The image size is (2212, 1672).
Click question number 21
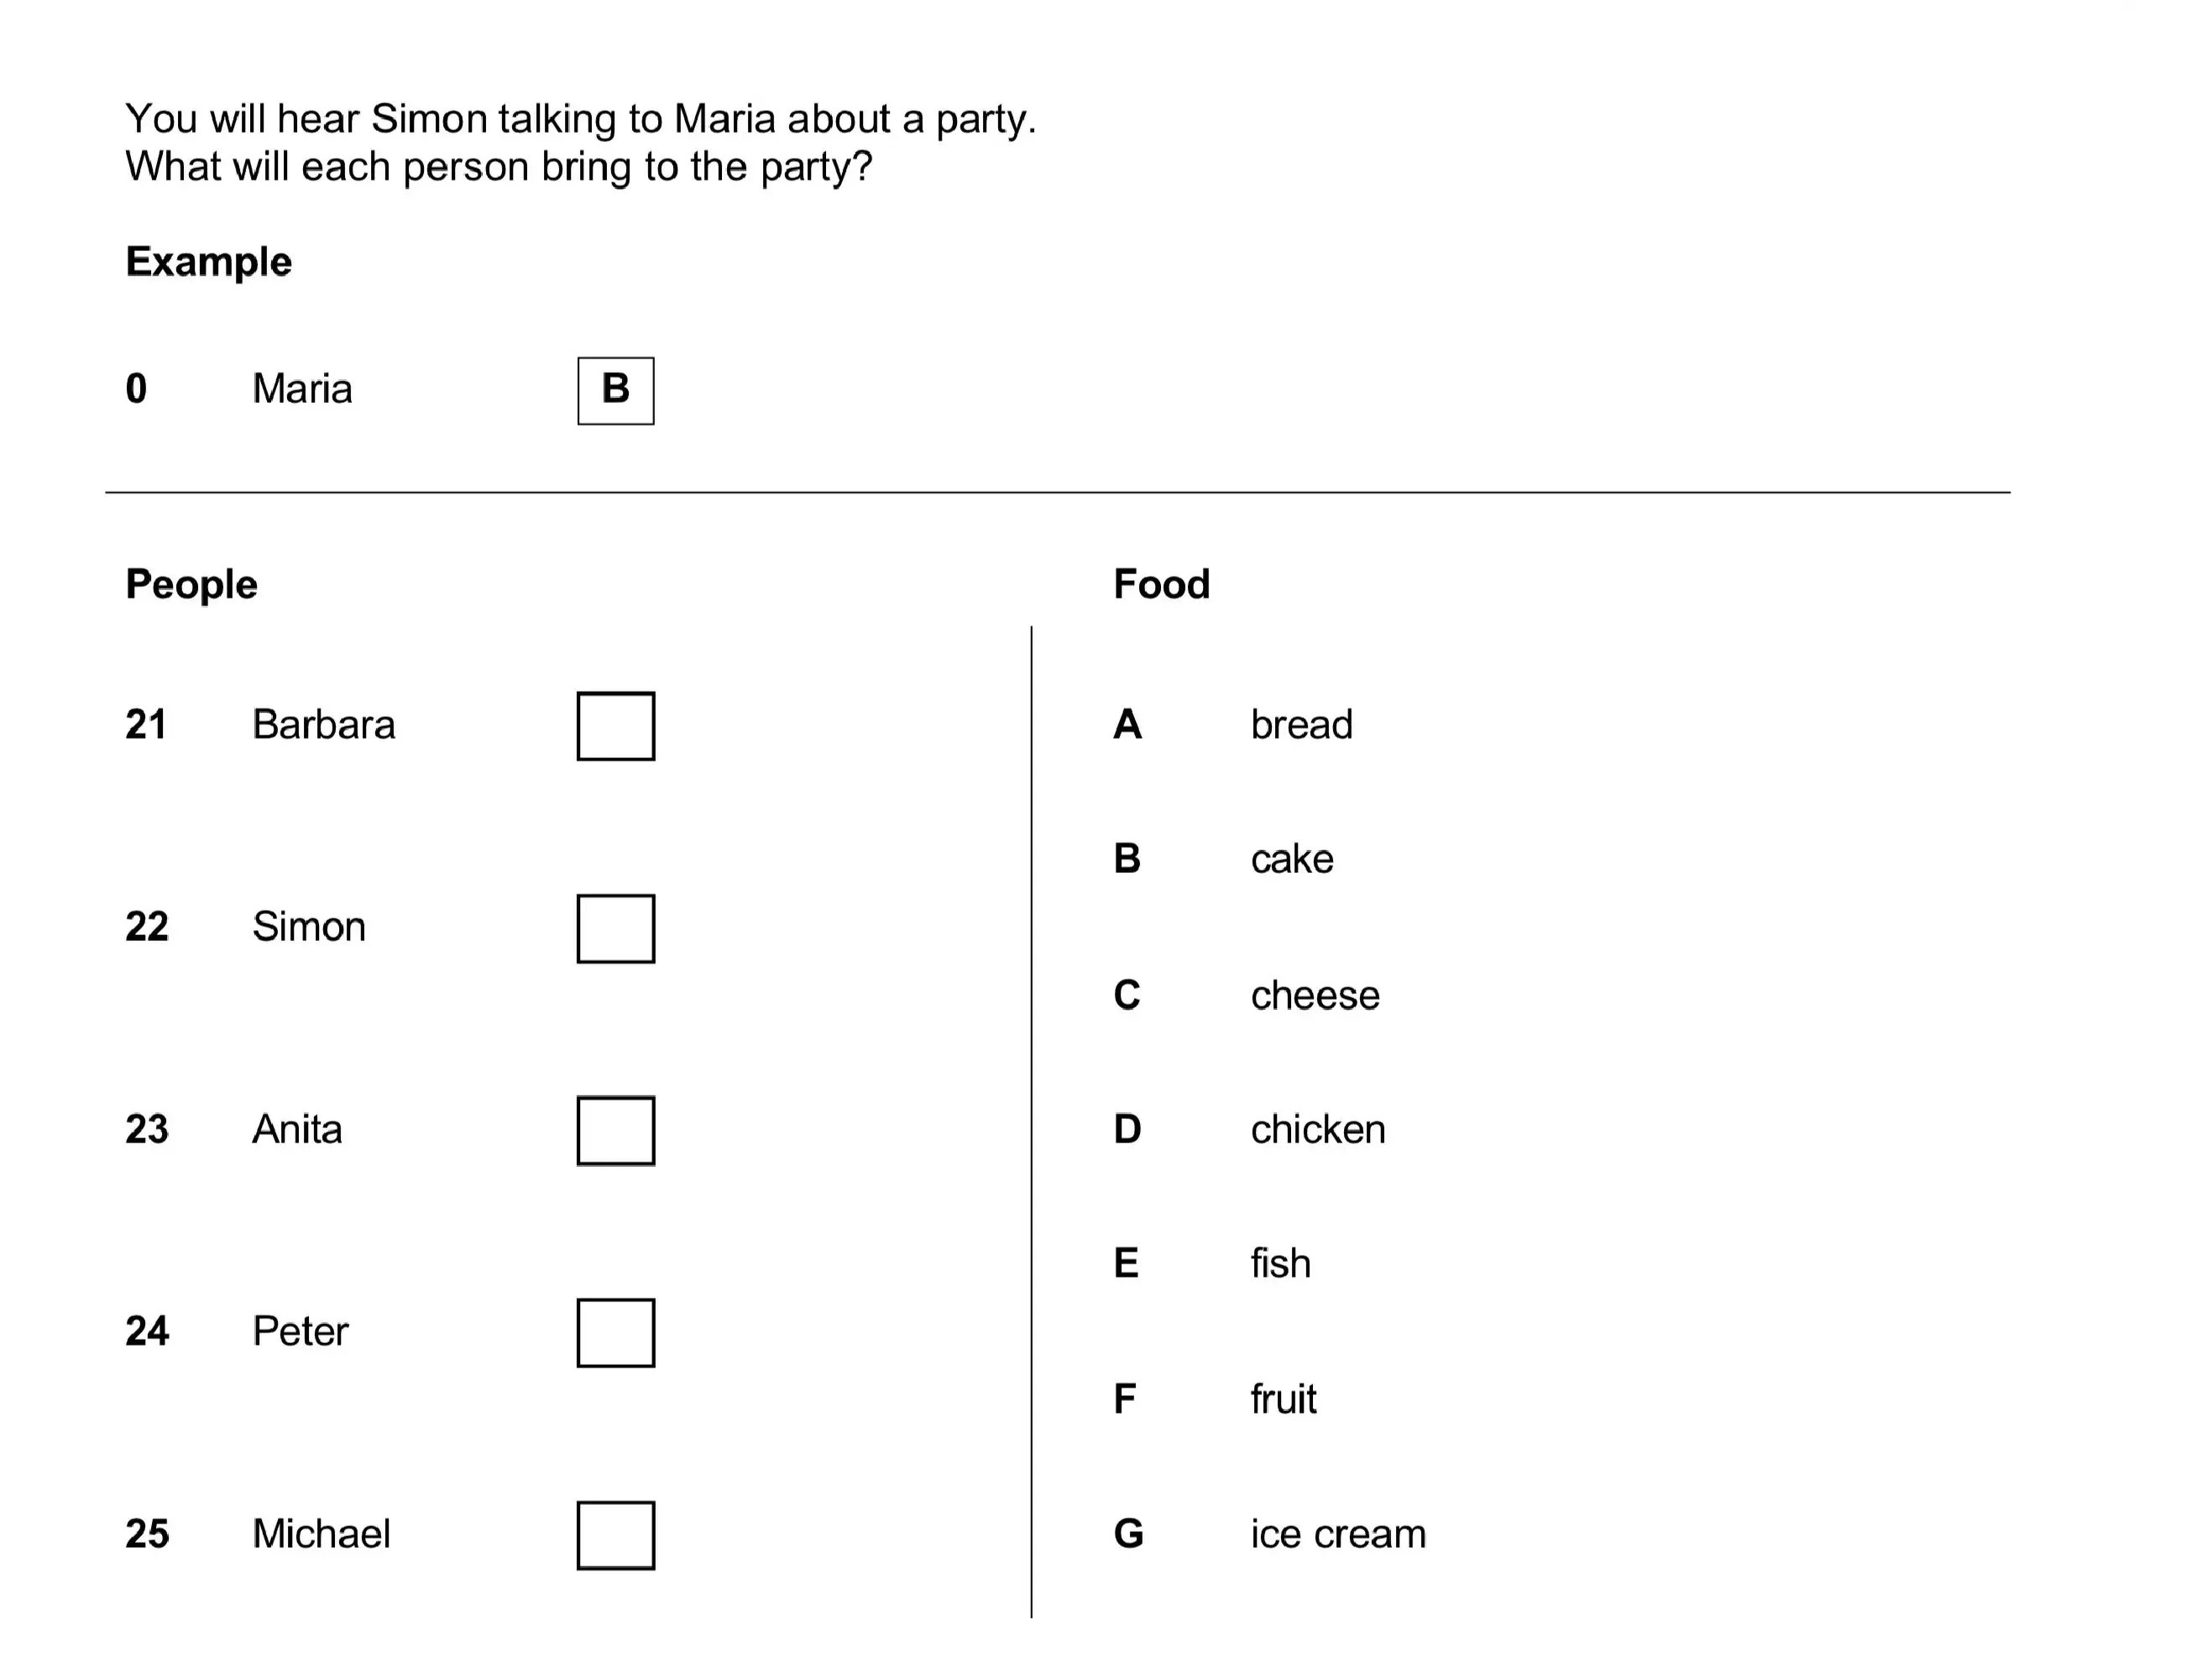(x=146, y=724)
